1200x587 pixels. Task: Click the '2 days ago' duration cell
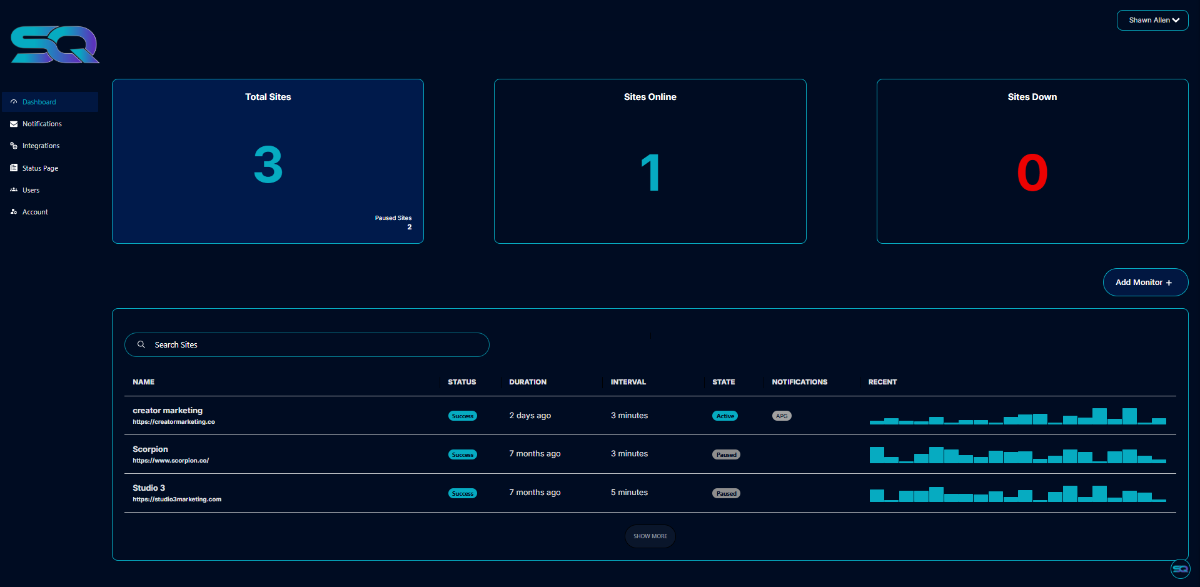(x=530, y=415)
